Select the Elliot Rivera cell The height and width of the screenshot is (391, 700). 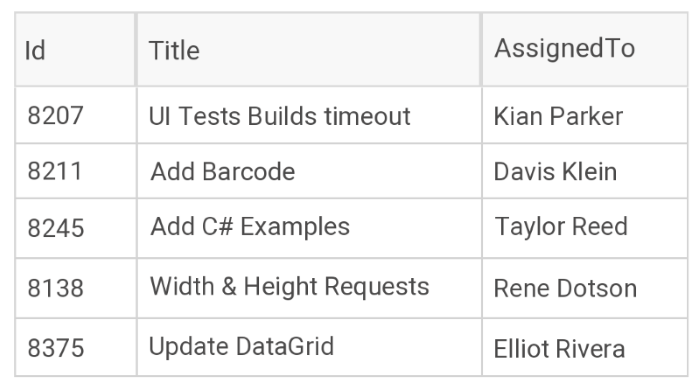(585, 347)
